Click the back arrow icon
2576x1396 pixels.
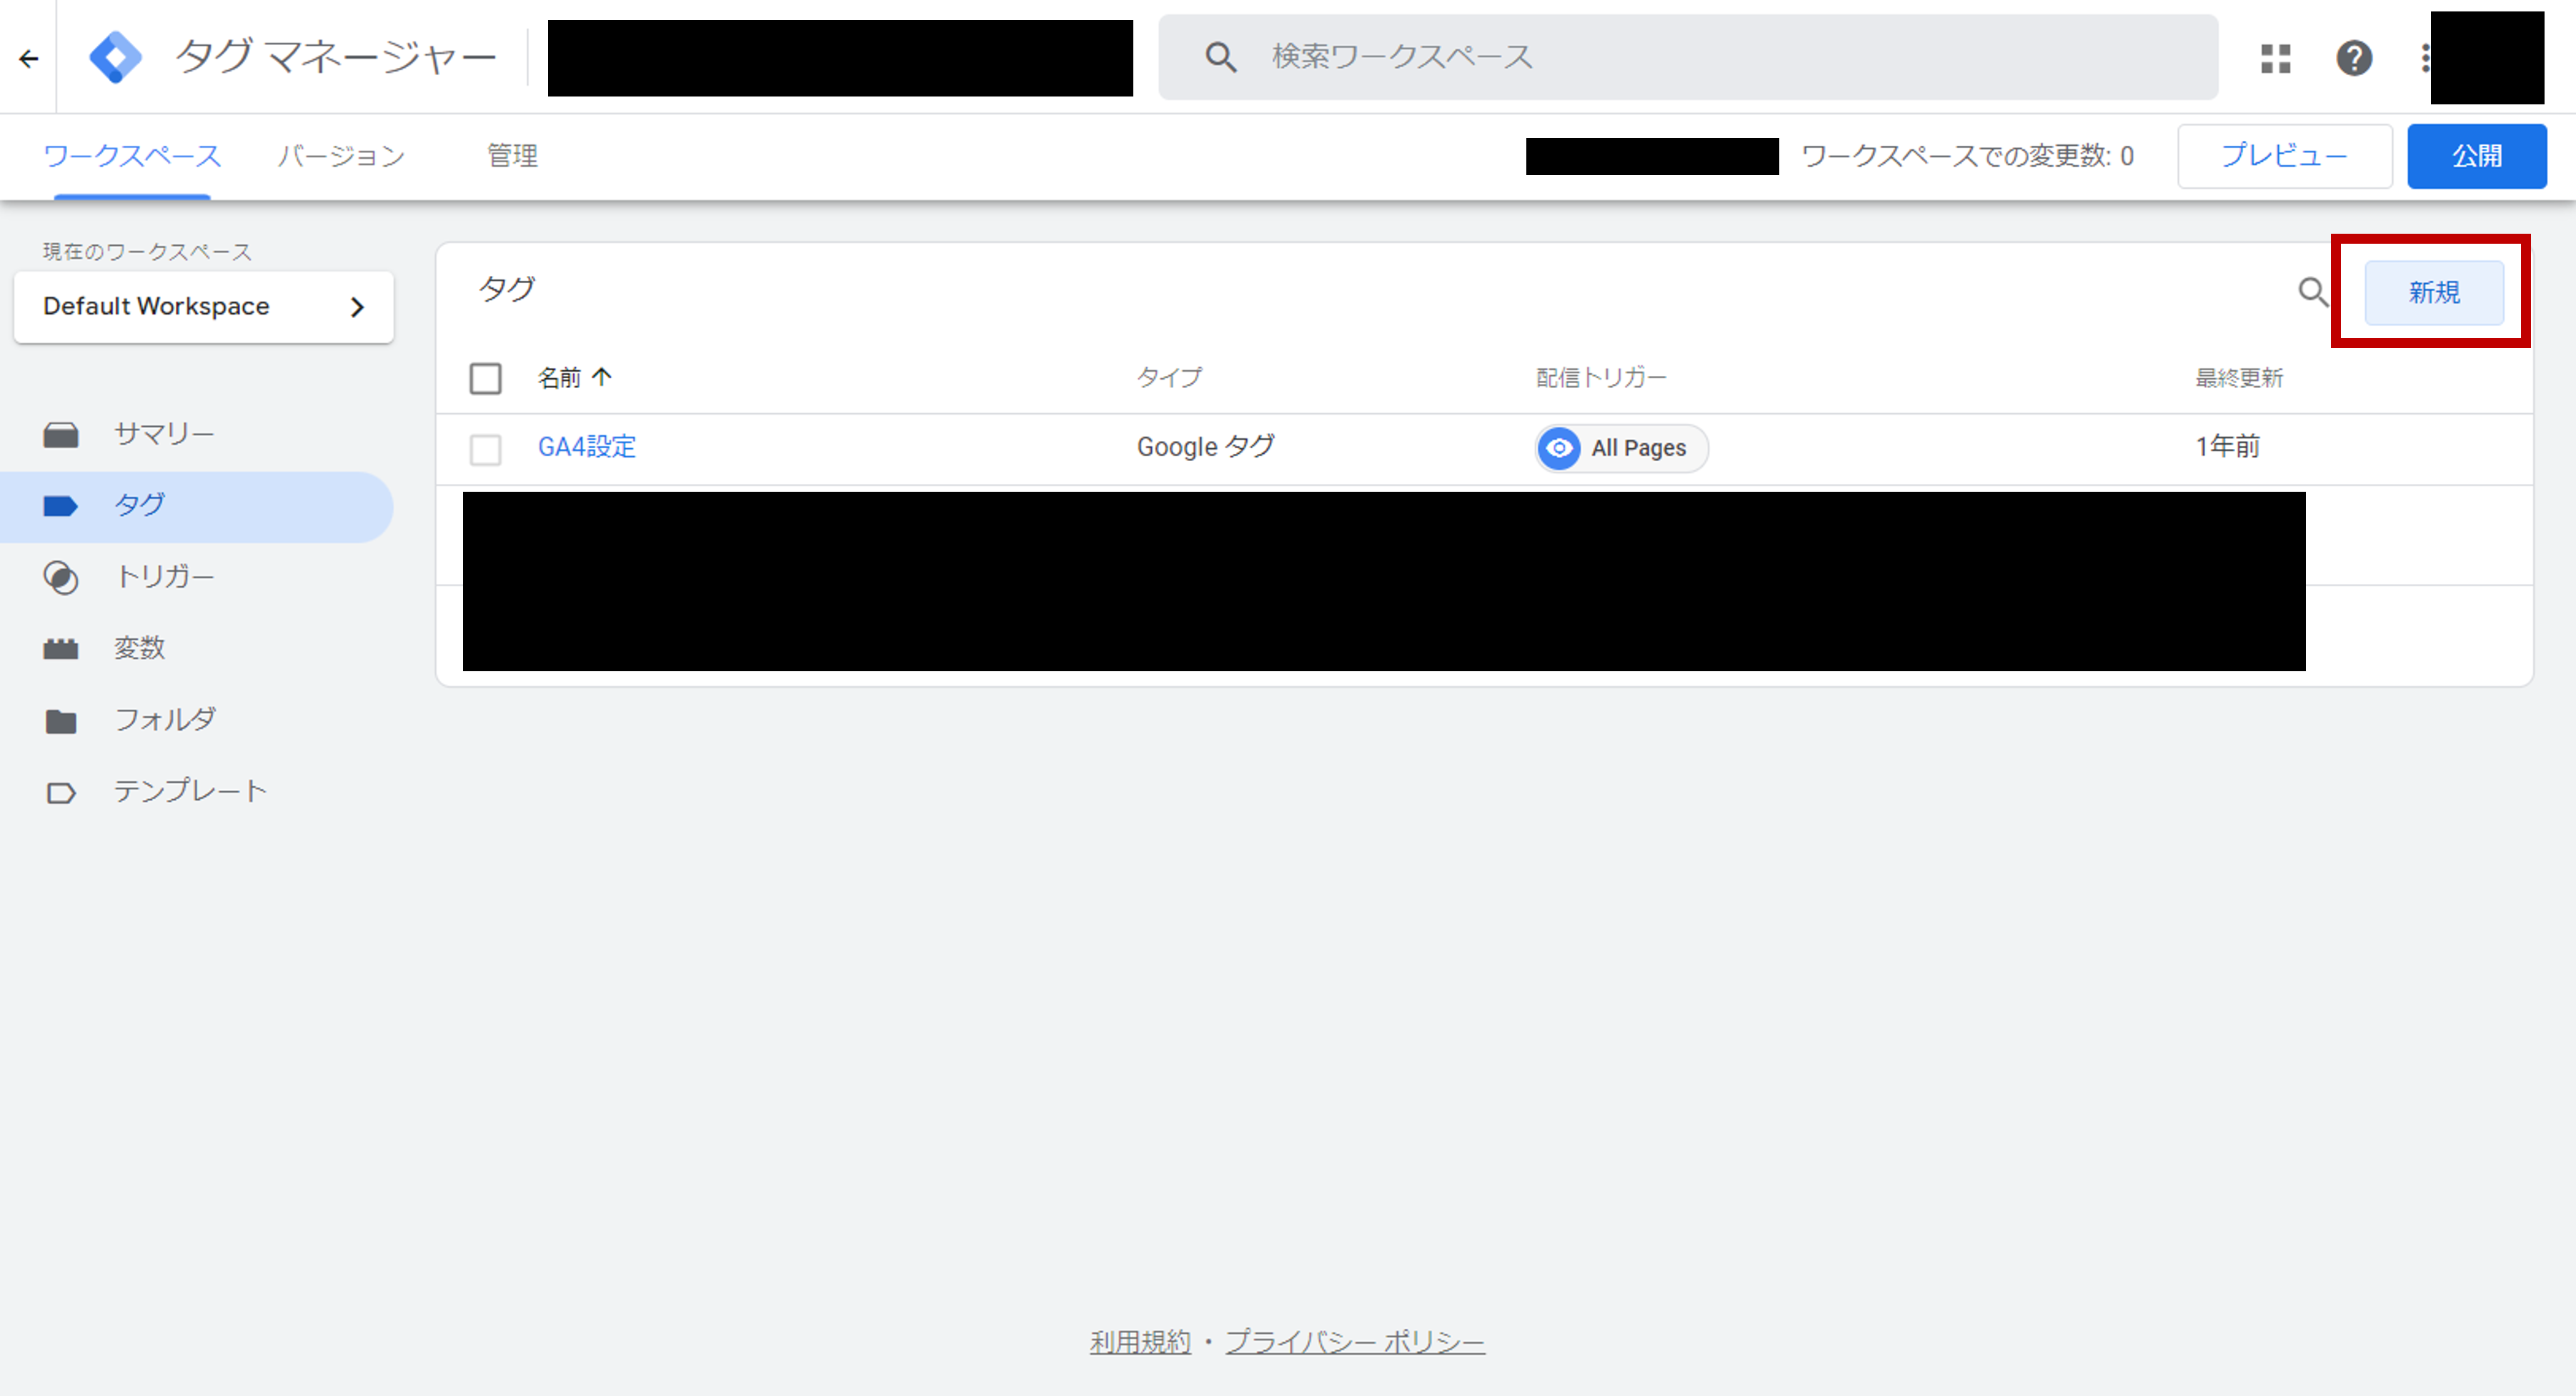coord(29,59)
